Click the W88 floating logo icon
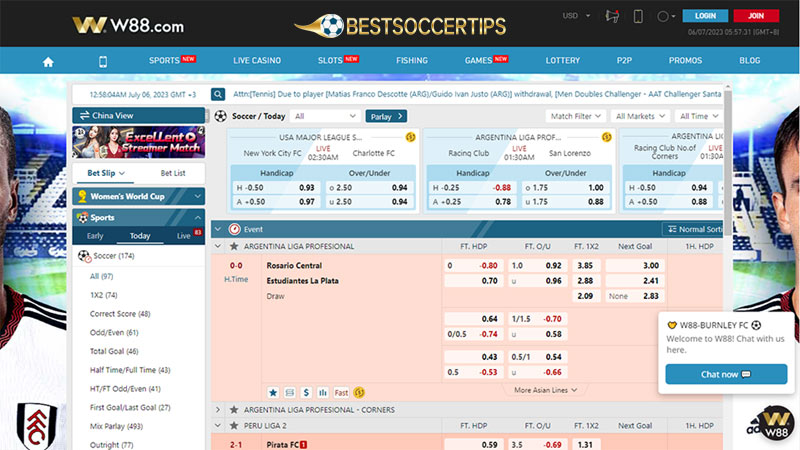This screenshot has height=450, width=800. [776, 423]
